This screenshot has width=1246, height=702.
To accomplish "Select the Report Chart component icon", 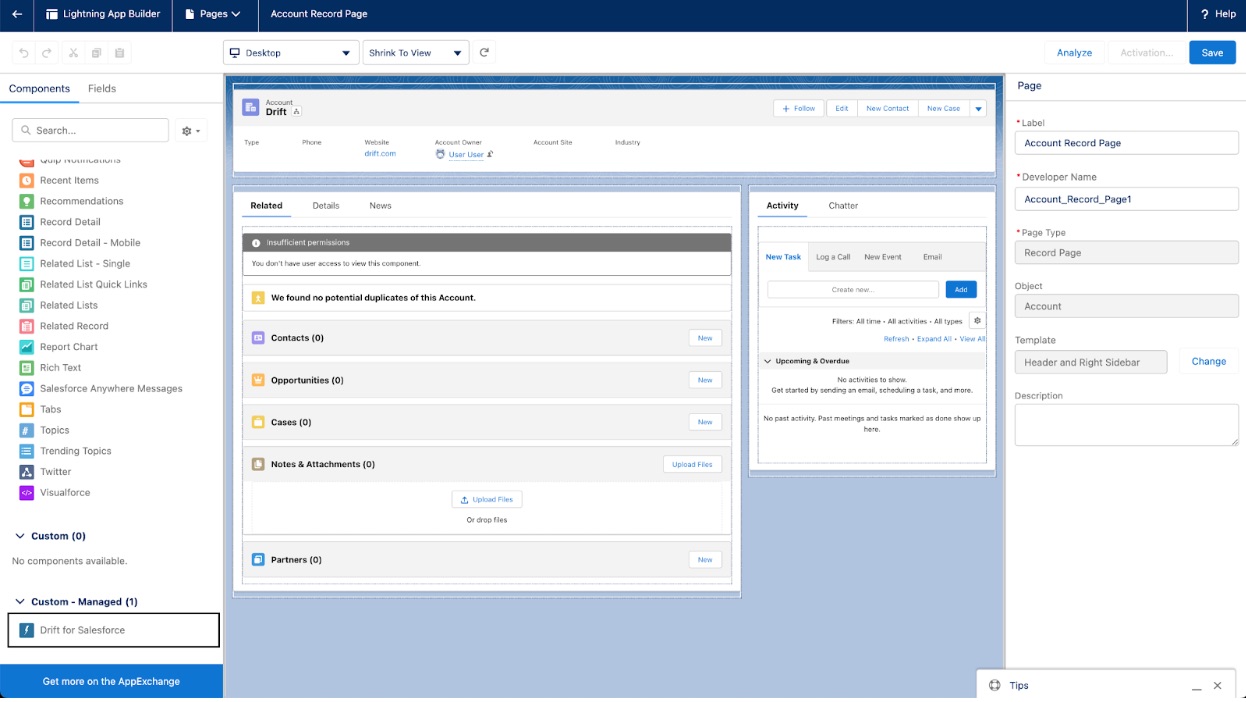I will (x=27, y=347).
